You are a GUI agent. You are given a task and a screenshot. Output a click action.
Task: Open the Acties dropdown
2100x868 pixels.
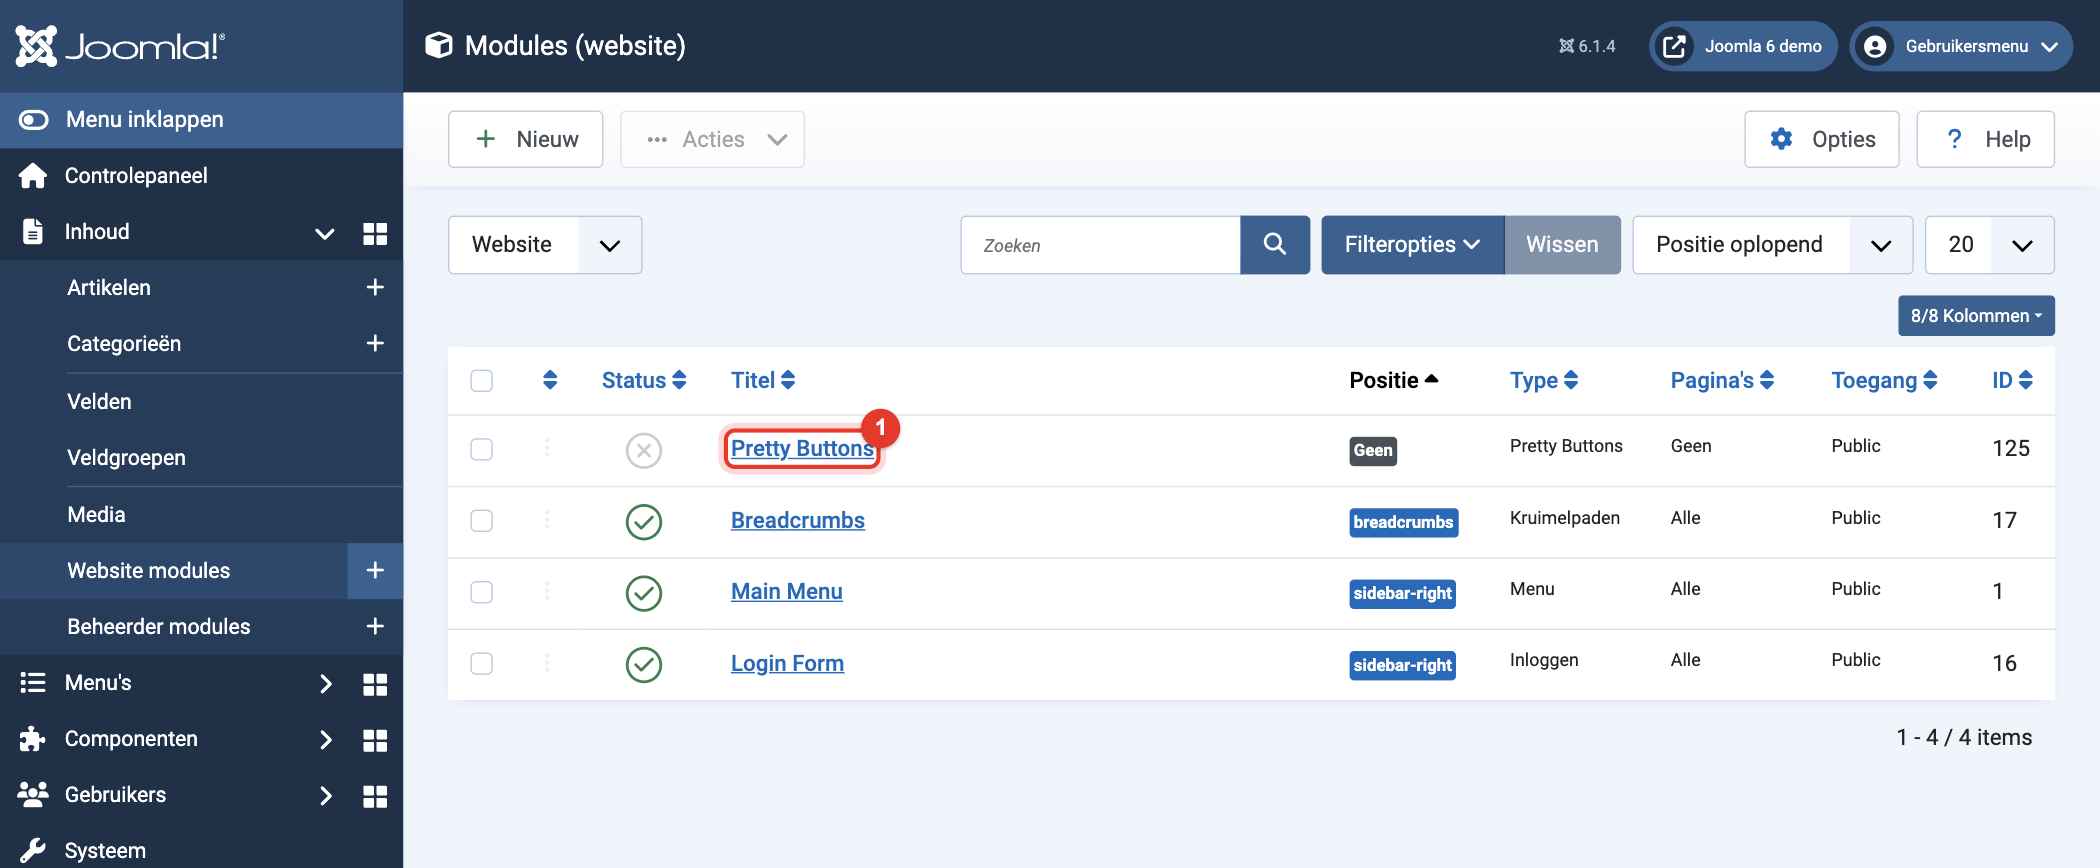coord(712,139)
